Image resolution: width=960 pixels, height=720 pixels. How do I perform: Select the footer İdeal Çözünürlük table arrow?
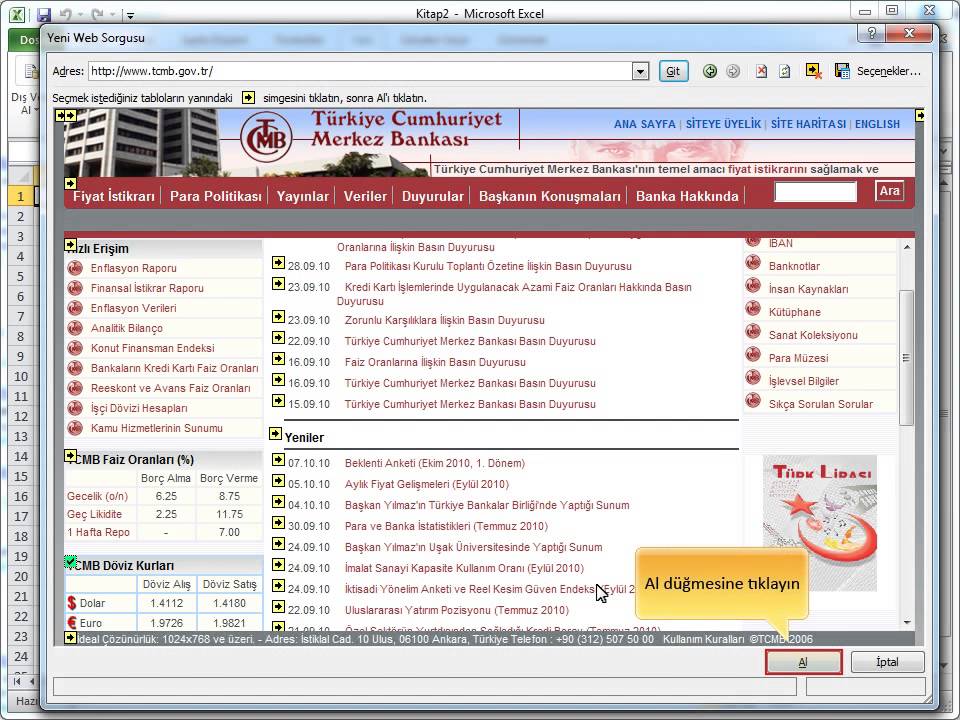click(x=70, y=638)
